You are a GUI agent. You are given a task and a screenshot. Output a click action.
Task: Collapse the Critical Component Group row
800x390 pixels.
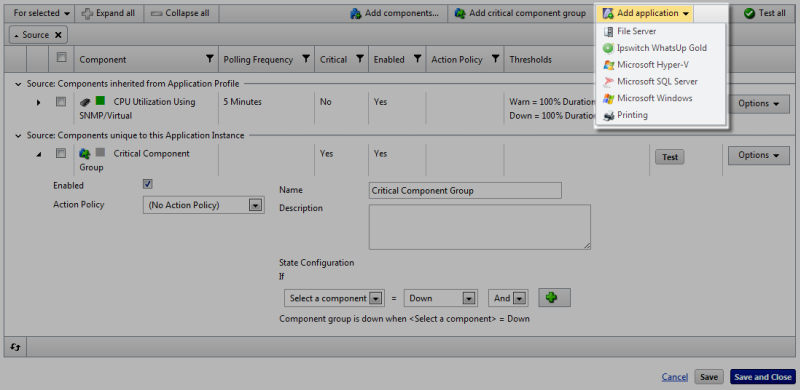(39, 155)
